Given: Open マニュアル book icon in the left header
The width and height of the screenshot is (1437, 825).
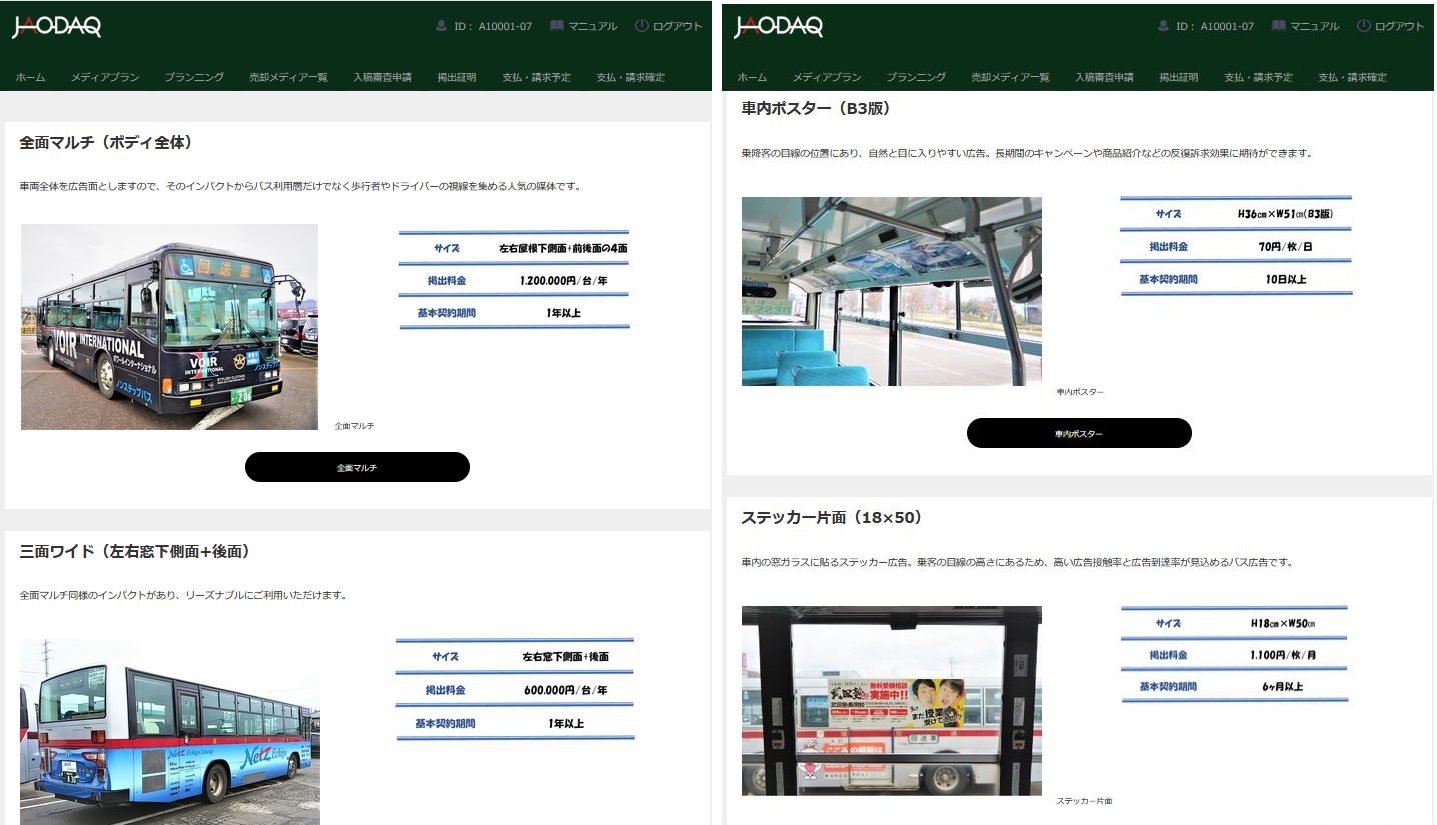Looking at the screenshot, I should [x=557, y=26].
